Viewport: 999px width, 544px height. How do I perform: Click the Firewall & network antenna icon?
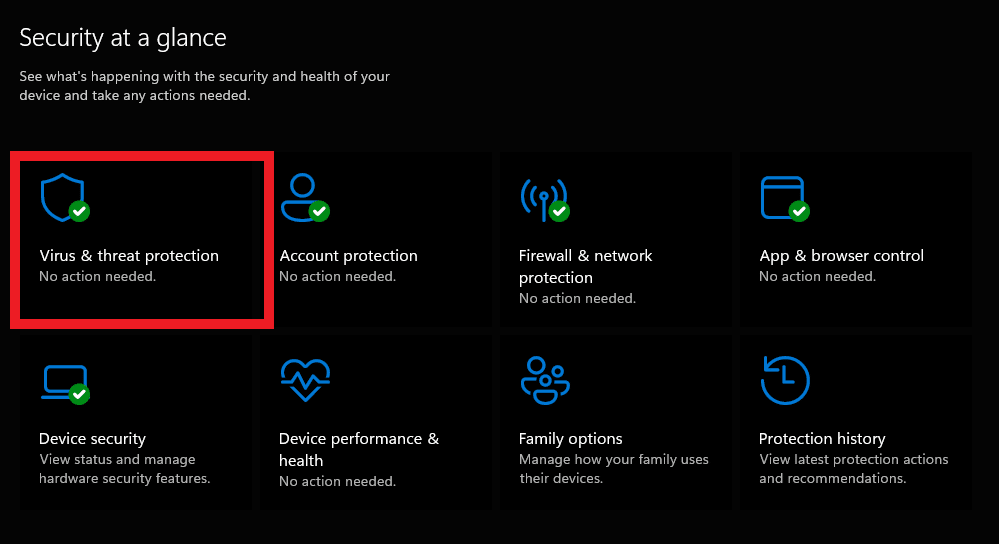pyautogui.click(x=543, y=198)
